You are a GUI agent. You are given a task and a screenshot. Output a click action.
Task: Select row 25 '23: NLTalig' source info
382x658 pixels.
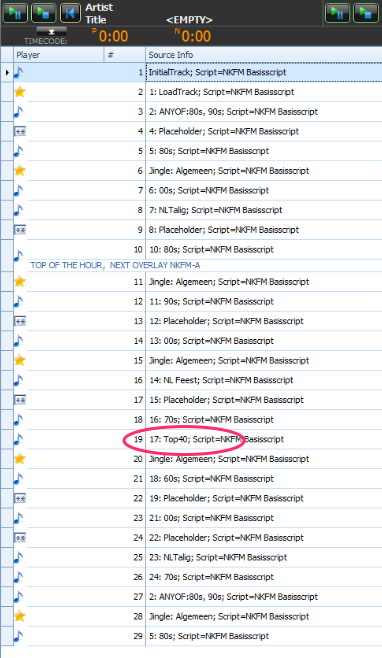218,557
